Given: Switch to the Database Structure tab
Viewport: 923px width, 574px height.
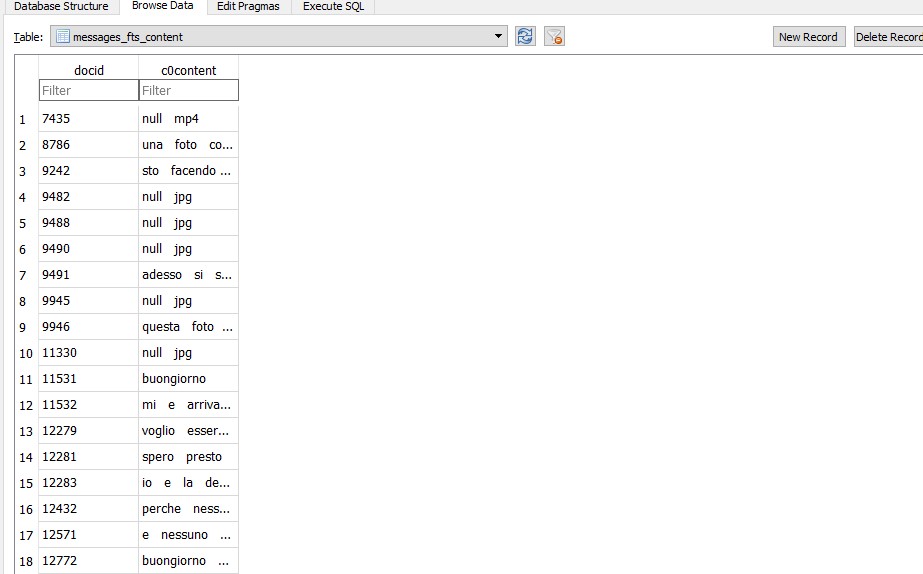Looking at the screenshot, I should tap(61, 6).
